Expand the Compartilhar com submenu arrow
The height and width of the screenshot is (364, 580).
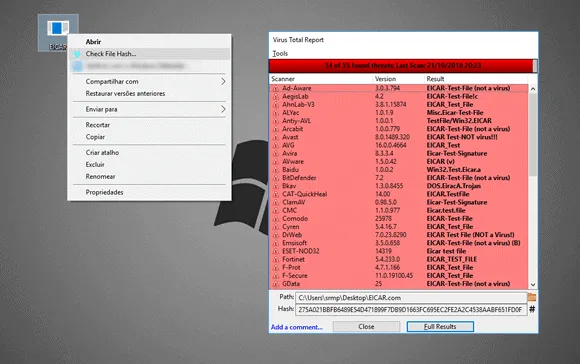click(223, 81)
